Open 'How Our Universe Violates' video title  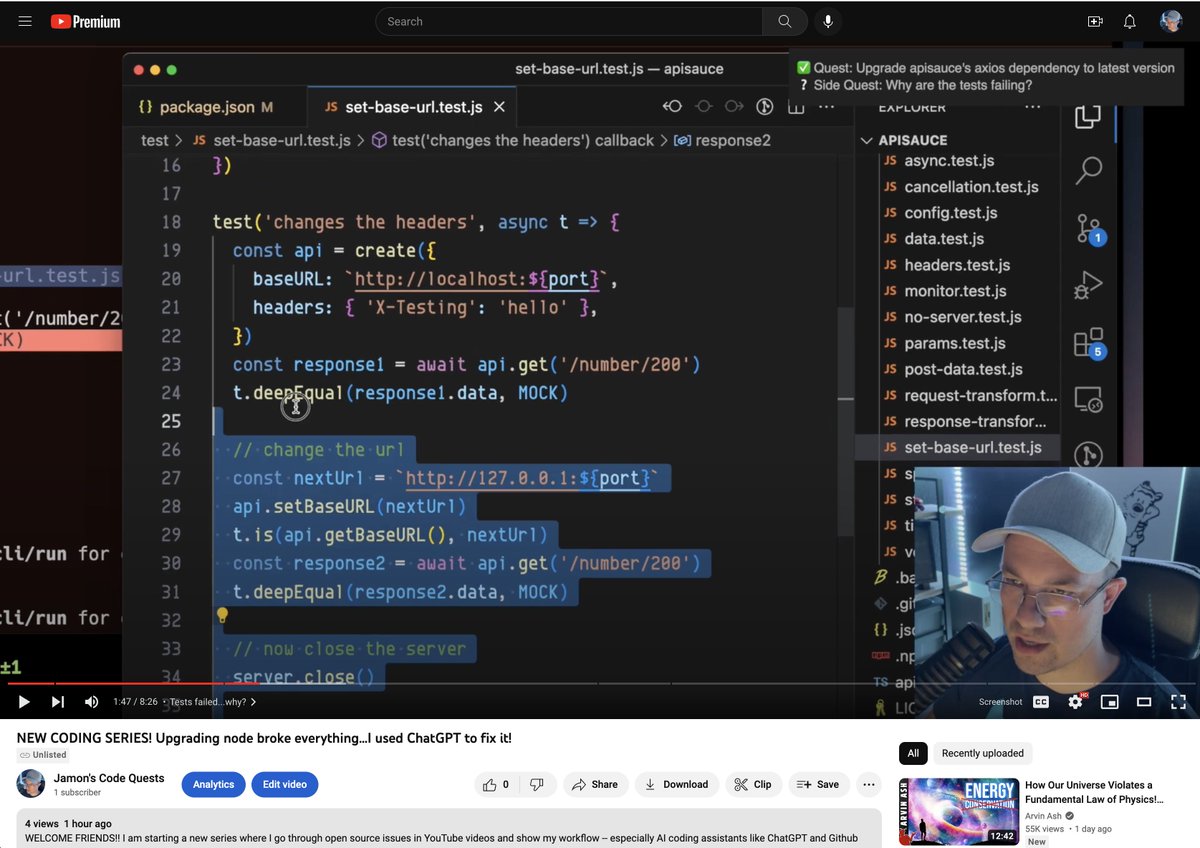click(1095, 792)
